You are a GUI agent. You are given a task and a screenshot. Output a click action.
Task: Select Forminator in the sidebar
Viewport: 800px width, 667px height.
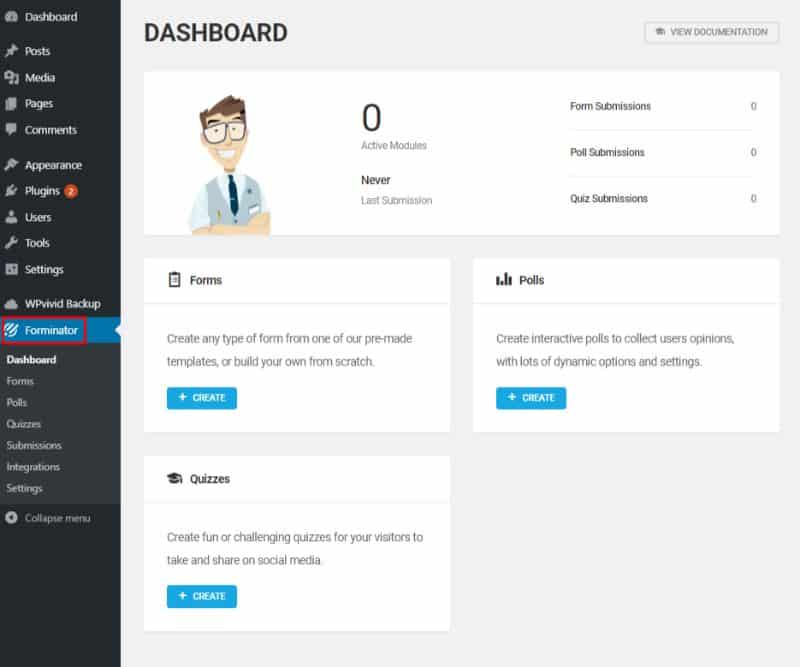pos(60,330)
